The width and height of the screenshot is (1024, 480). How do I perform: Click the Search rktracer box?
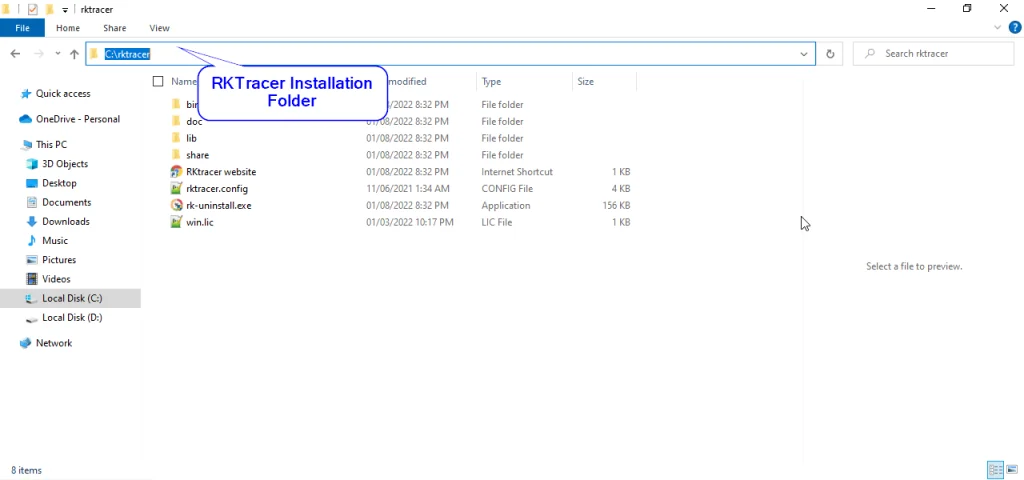pyautogui.click(x=933, y=54)
